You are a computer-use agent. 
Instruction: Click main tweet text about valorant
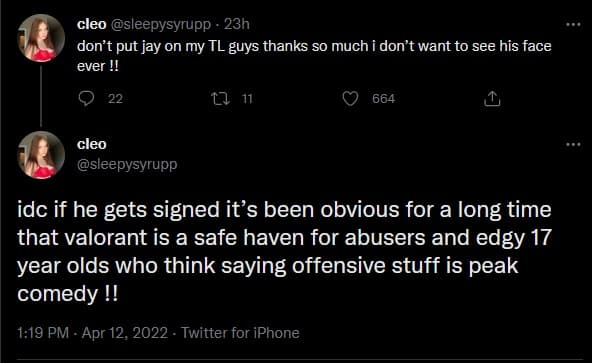(285, 252)
